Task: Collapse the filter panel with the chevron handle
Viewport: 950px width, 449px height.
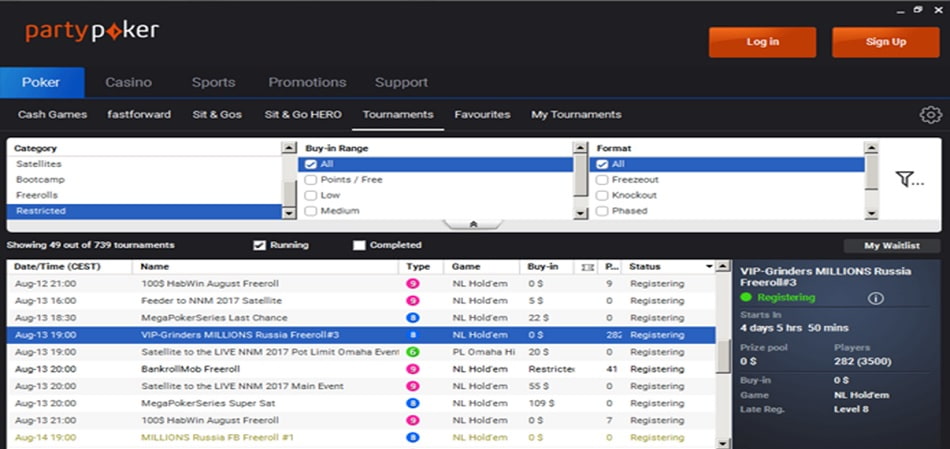Action: pyautogui.click(x=473, y=224)
